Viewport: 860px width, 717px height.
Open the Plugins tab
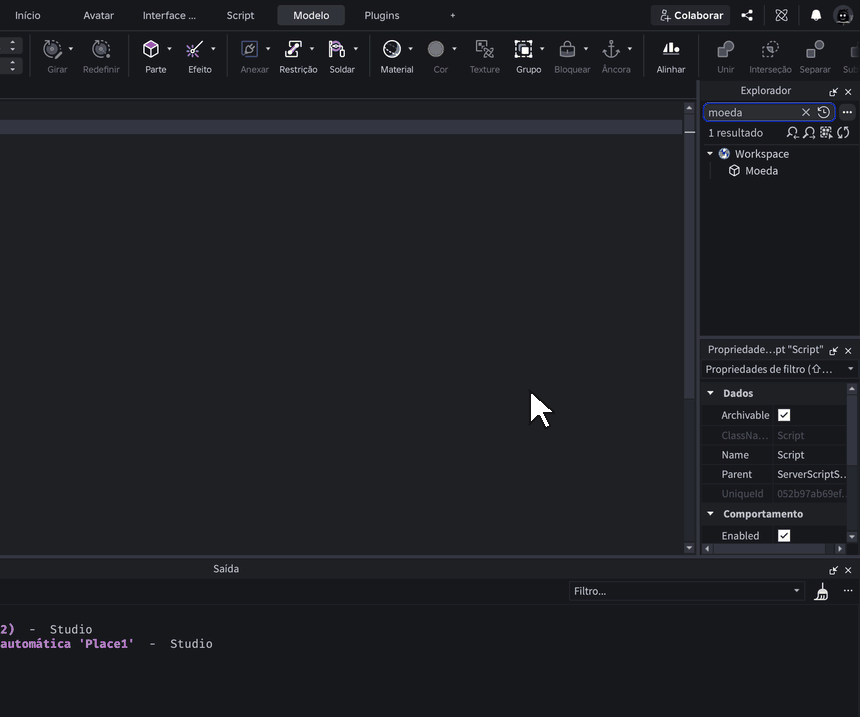(x=382, y=15)
